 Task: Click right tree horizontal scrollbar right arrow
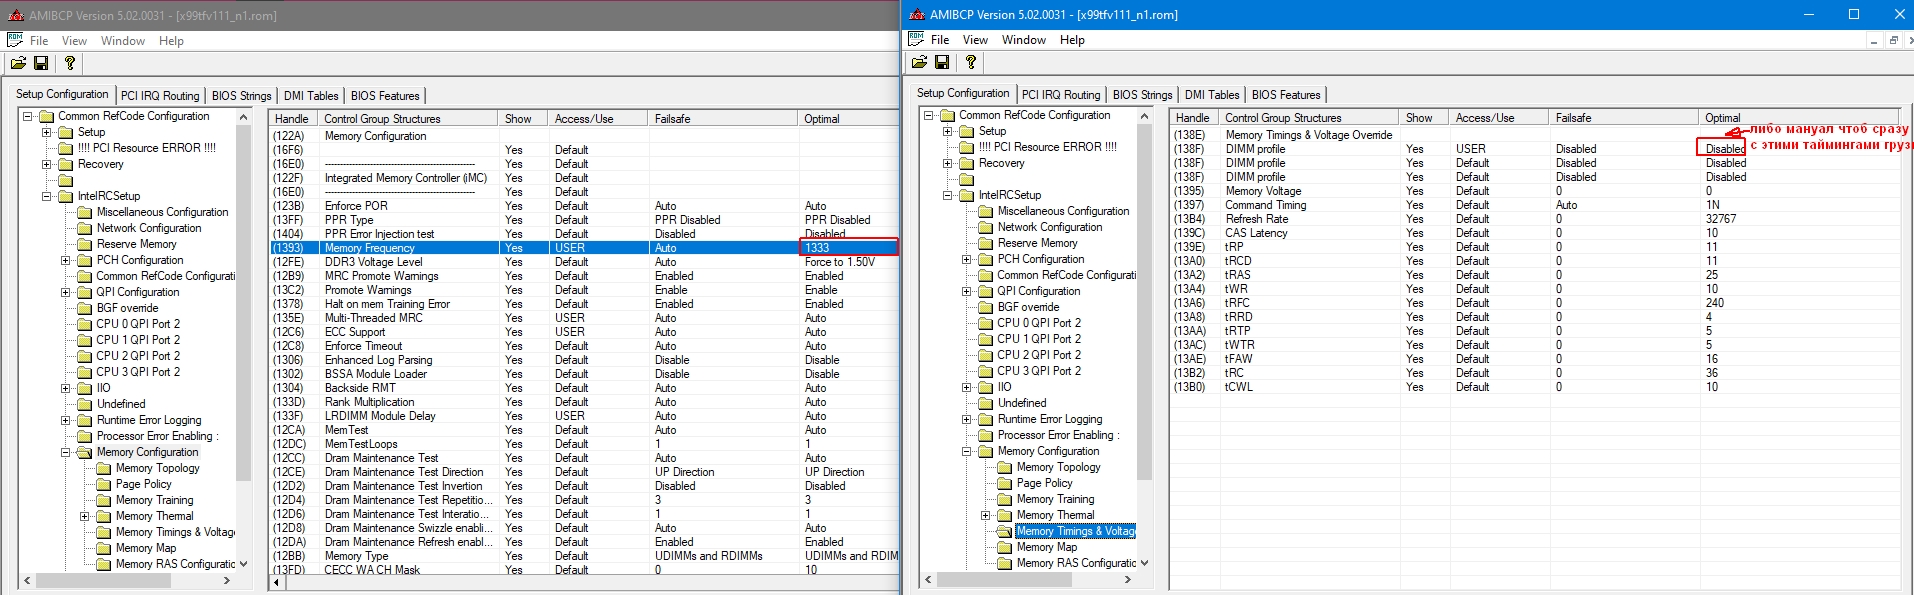[x=1127, y=579]
